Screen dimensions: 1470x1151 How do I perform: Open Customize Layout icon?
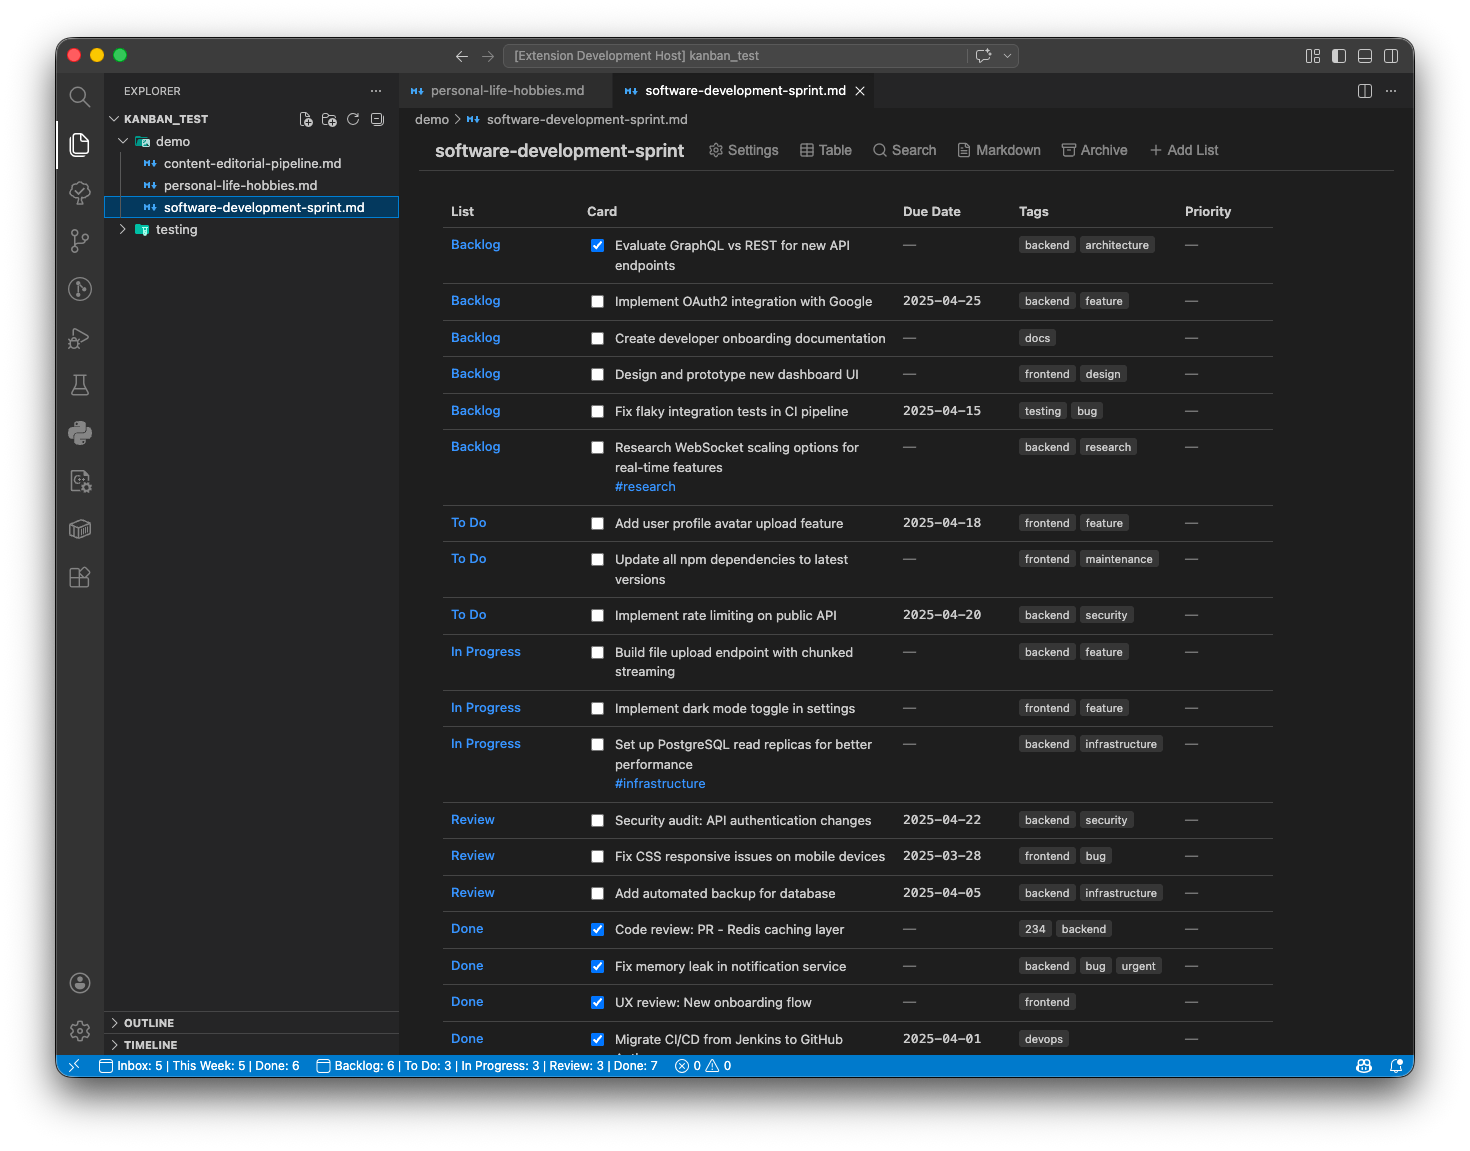coord(1313,56)
